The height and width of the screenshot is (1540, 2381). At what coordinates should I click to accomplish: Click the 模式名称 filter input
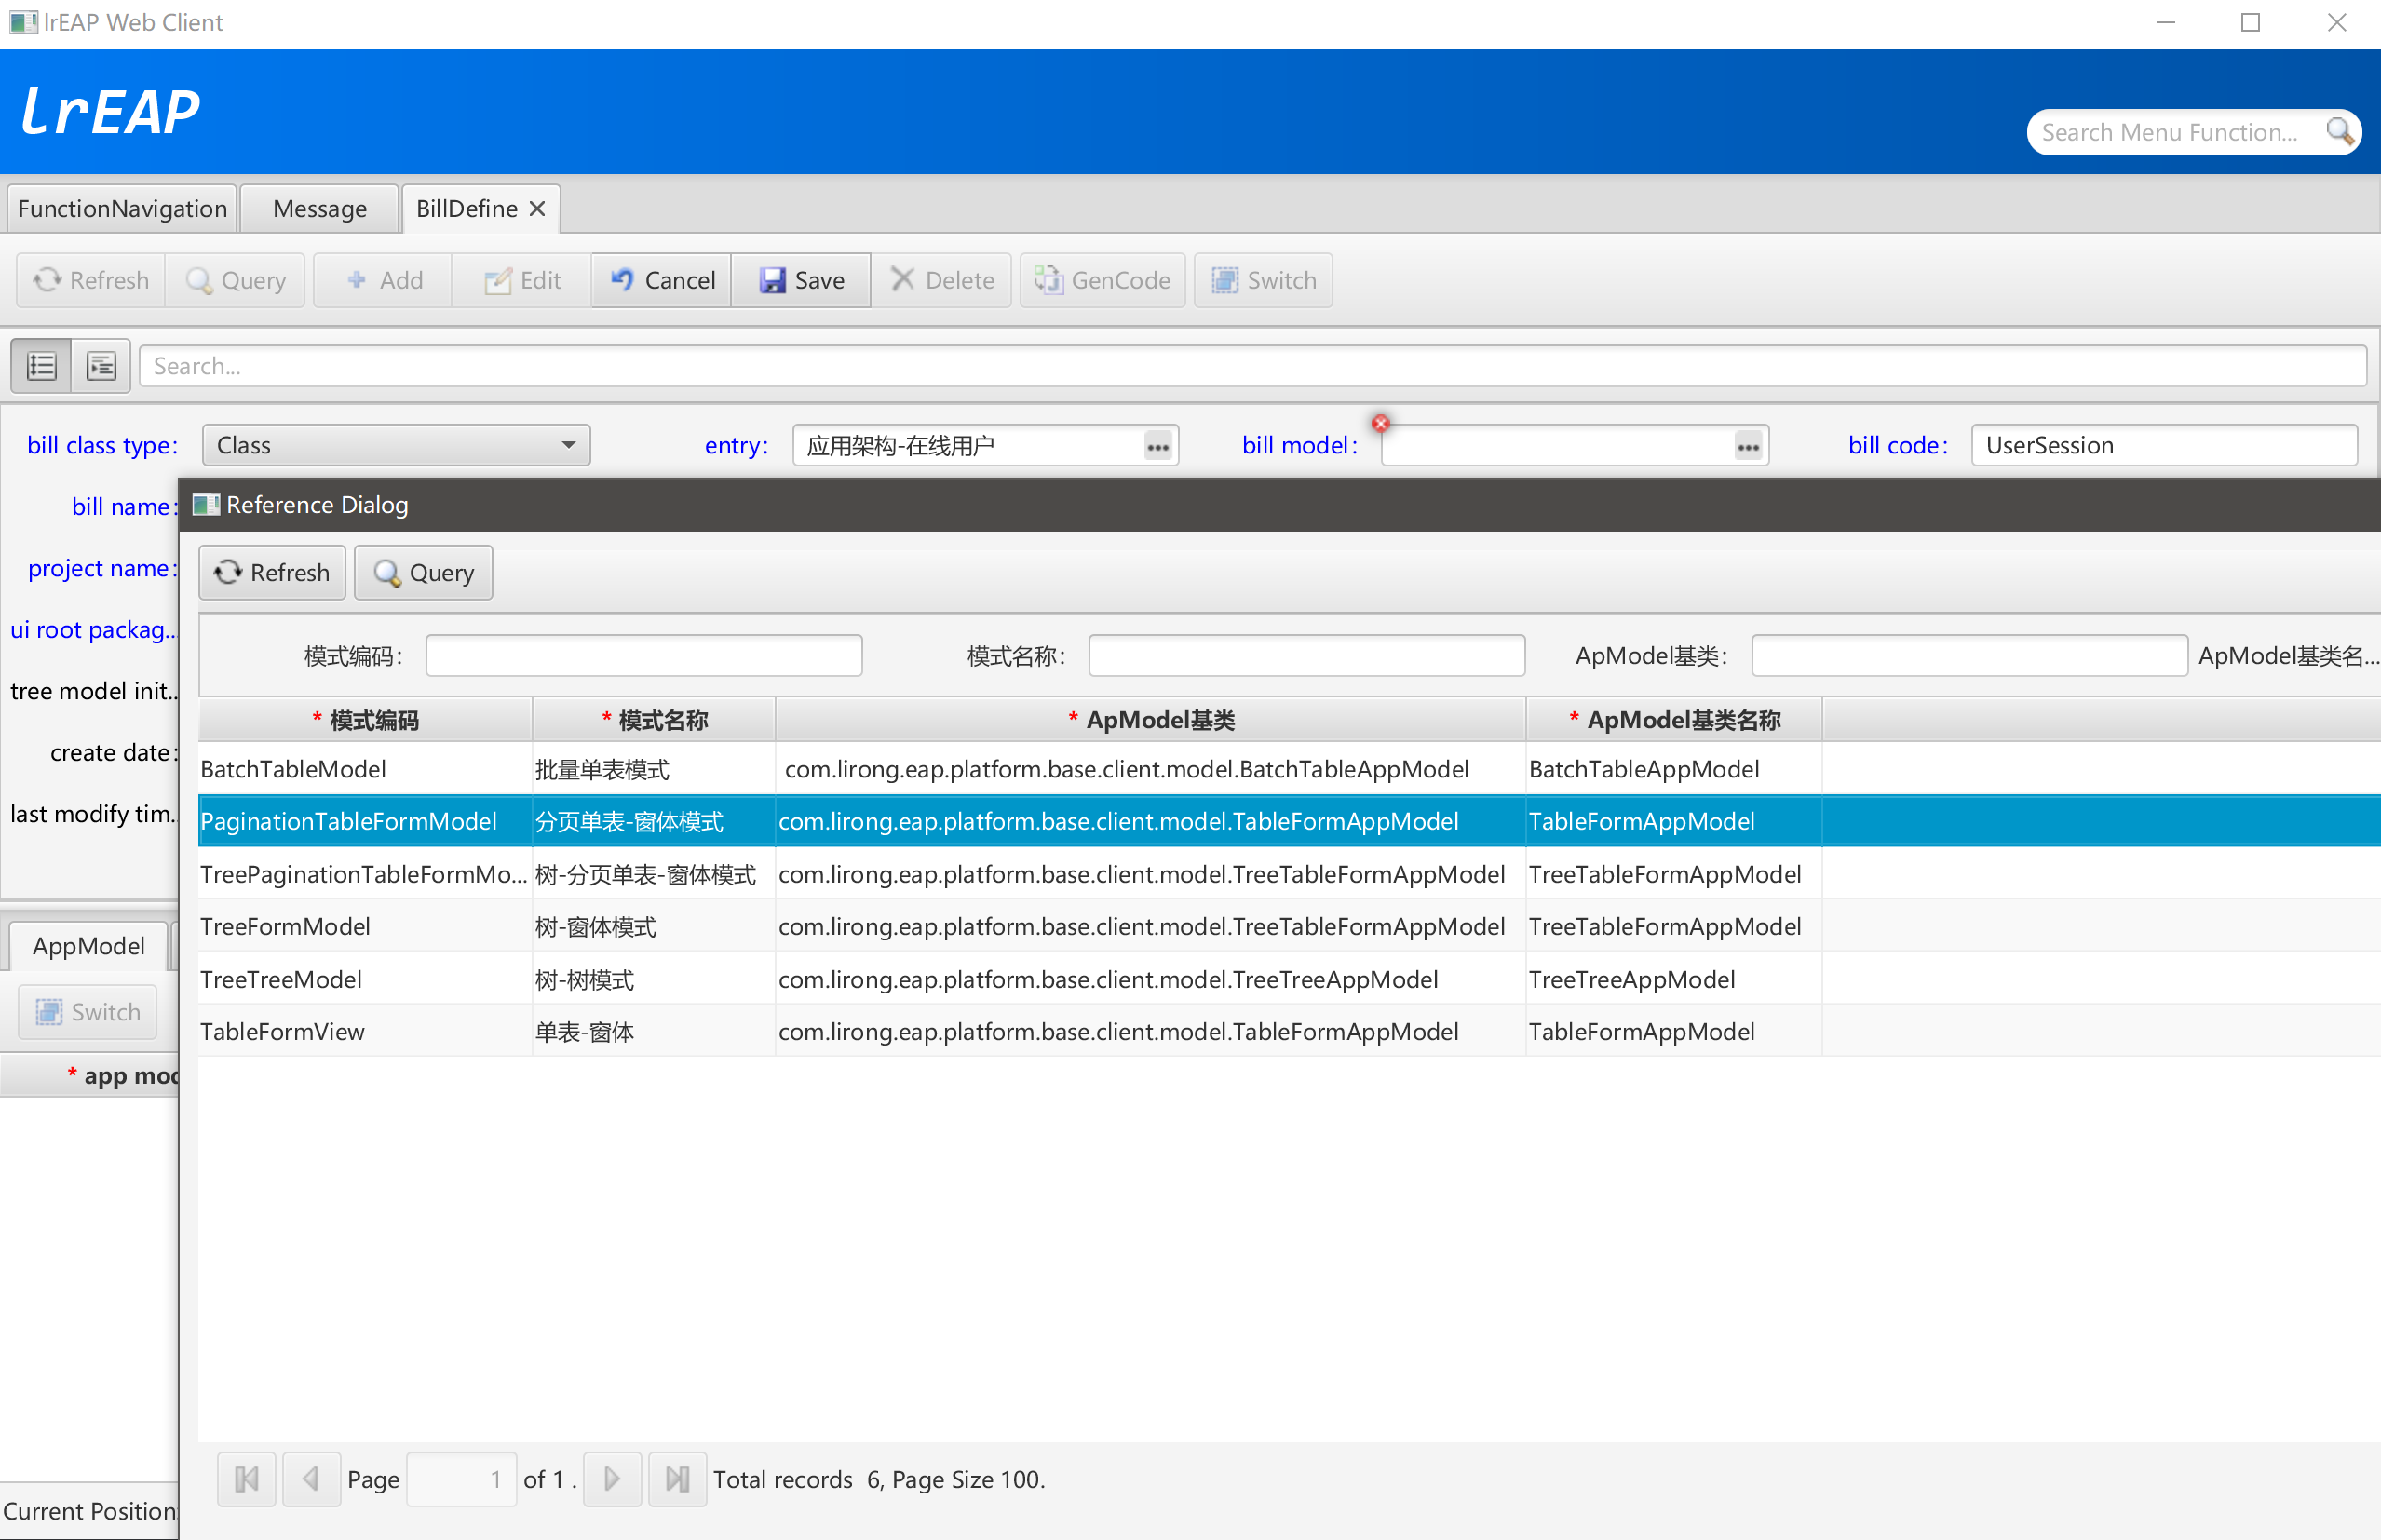click(x=1306, y=655)
